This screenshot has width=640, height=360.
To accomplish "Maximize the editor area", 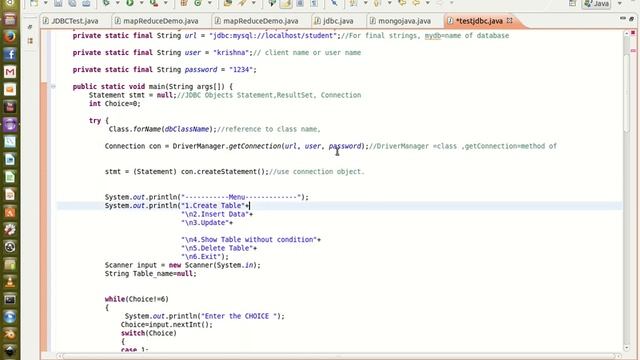I will [x=631, y=18].
